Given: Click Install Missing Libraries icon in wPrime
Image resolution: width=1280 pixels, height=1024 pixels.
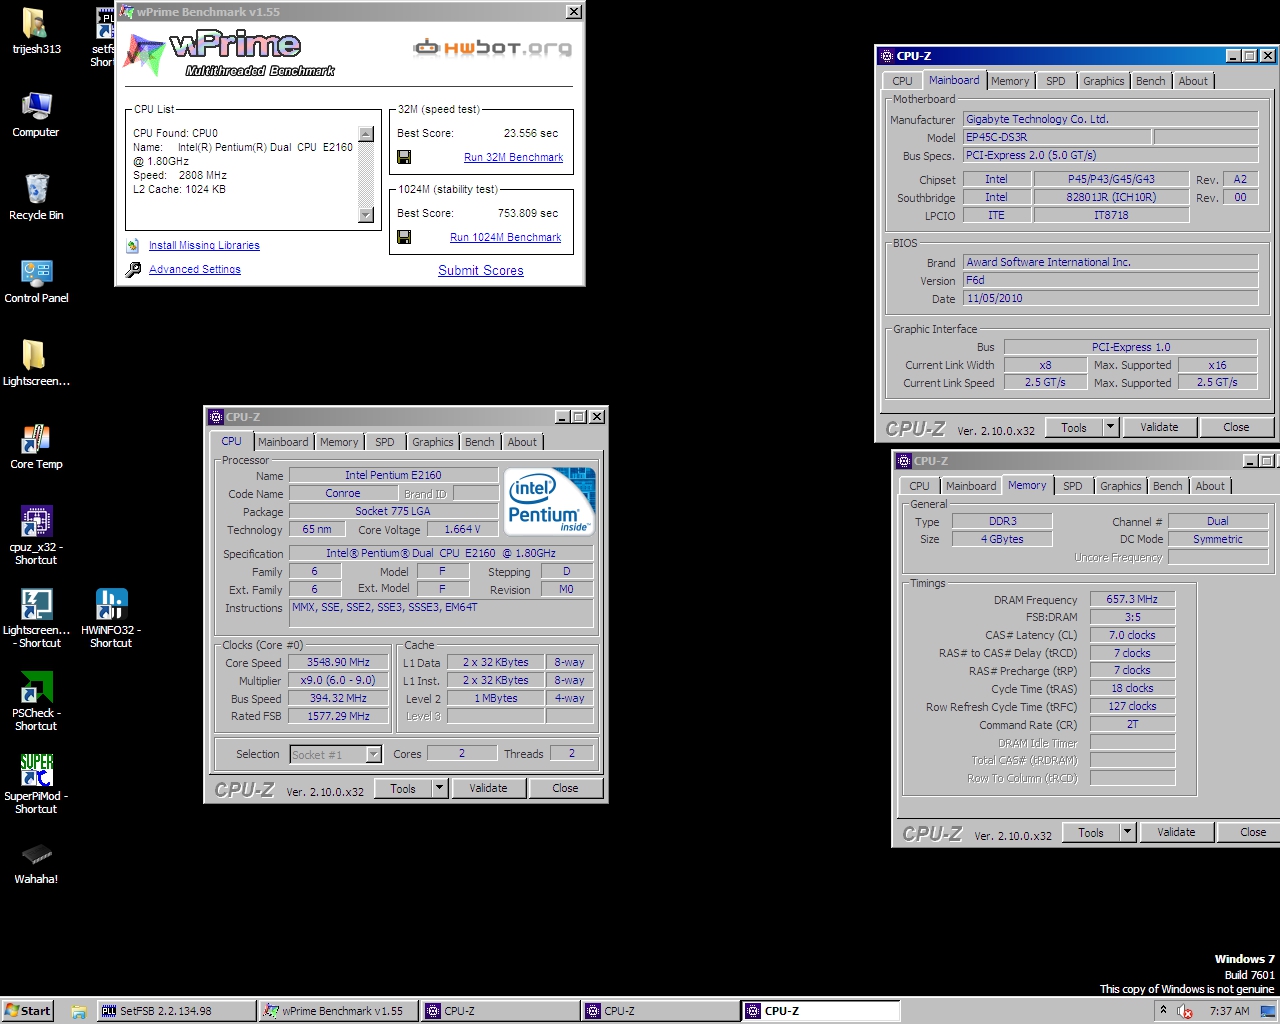Looking at the screenshot, I should click(x=133, y=245).
